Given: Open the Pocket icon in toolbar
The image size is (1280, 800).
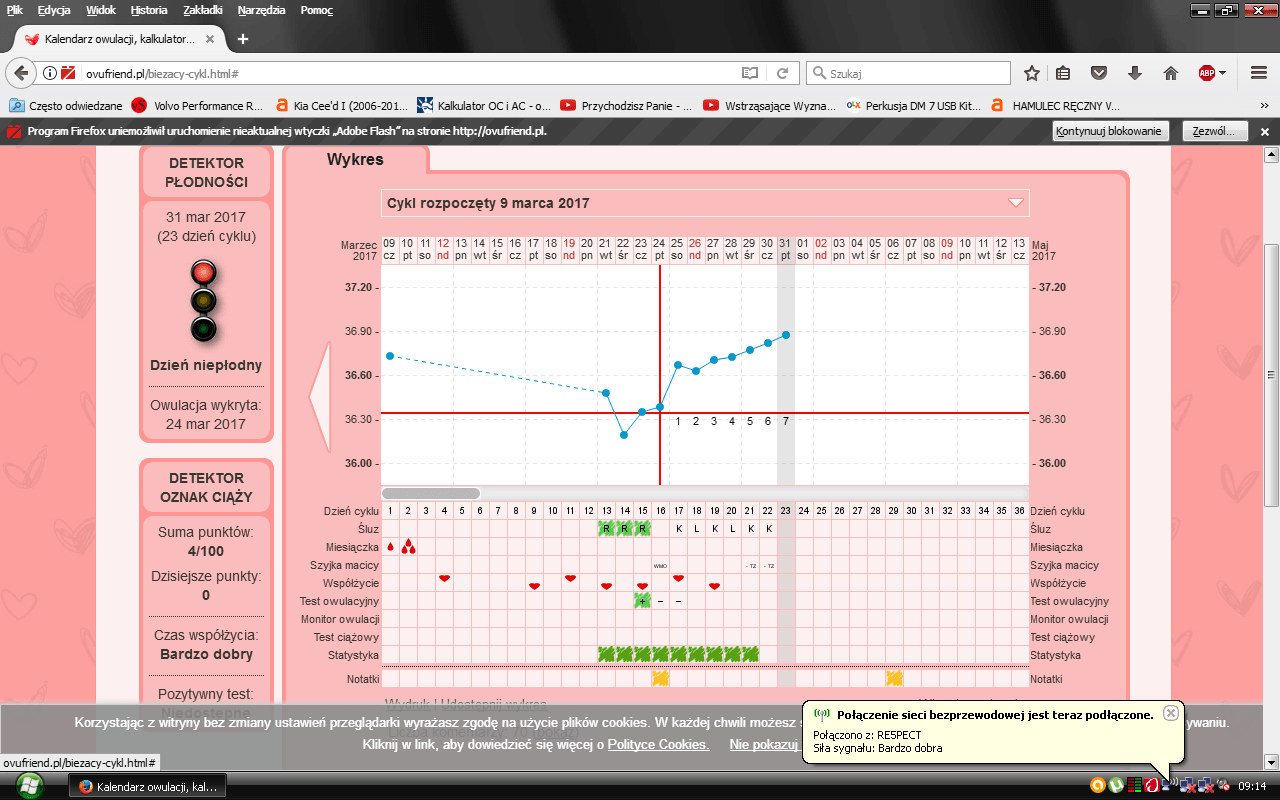Looking at the screenshot, I should click(1098, 73).
